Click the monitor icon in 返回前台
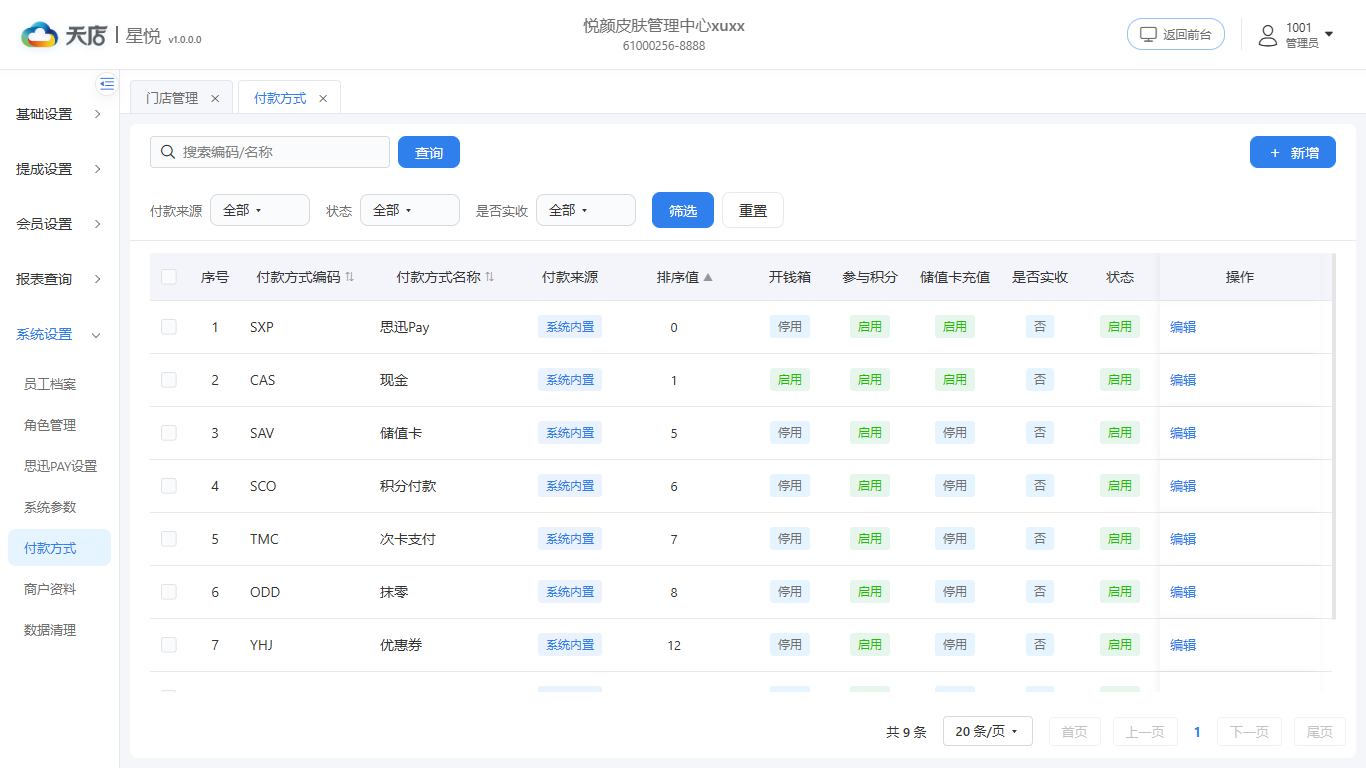This screenshot has width=1366, height=768. click(x=1148, y=34)
